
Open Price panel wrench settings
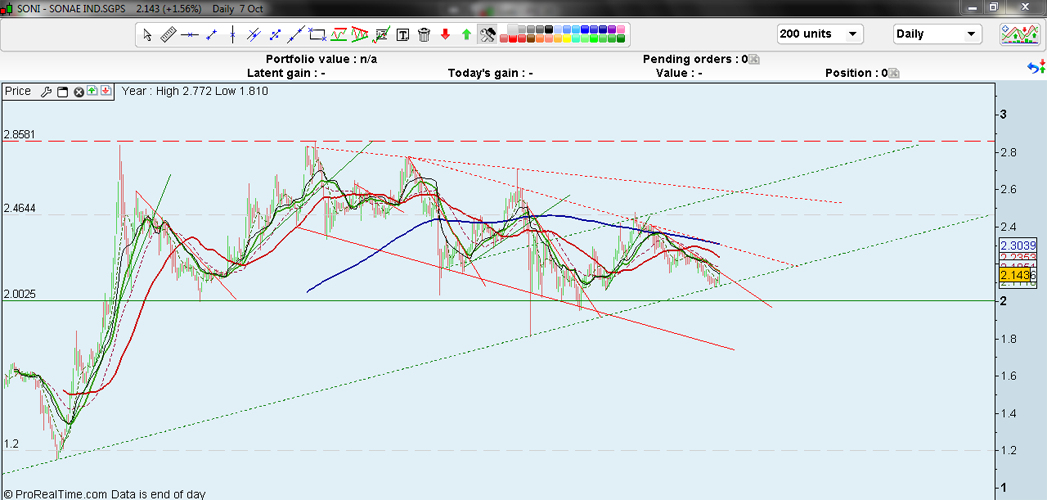(46, 92)
